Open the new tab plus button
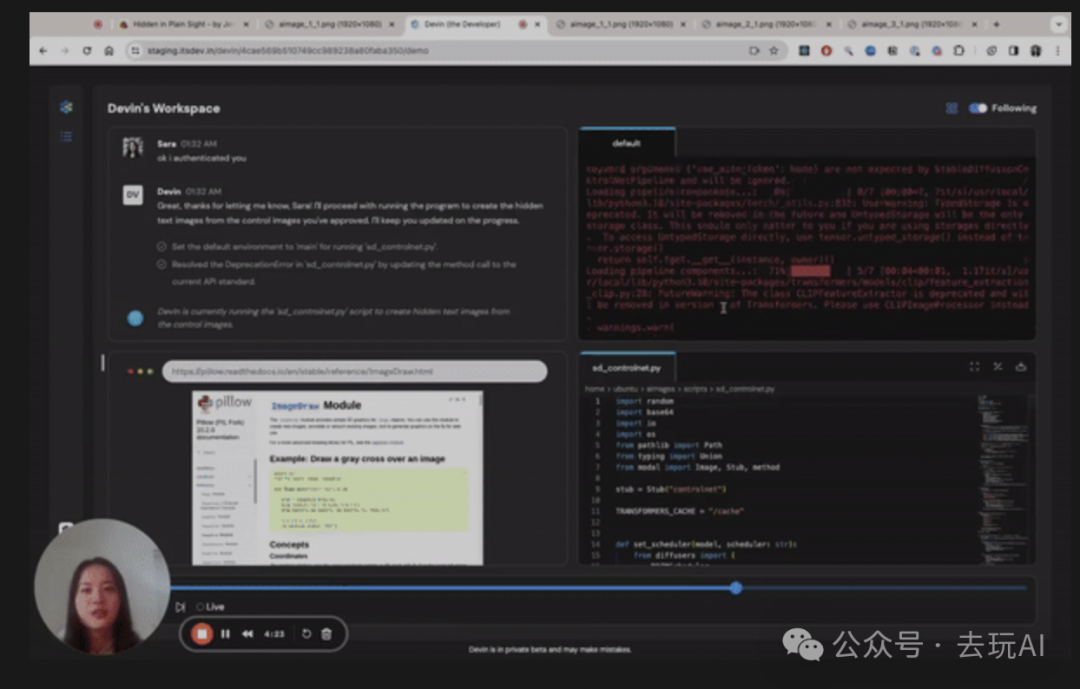This screenshot has height=689, width=1080. [996, 24]
